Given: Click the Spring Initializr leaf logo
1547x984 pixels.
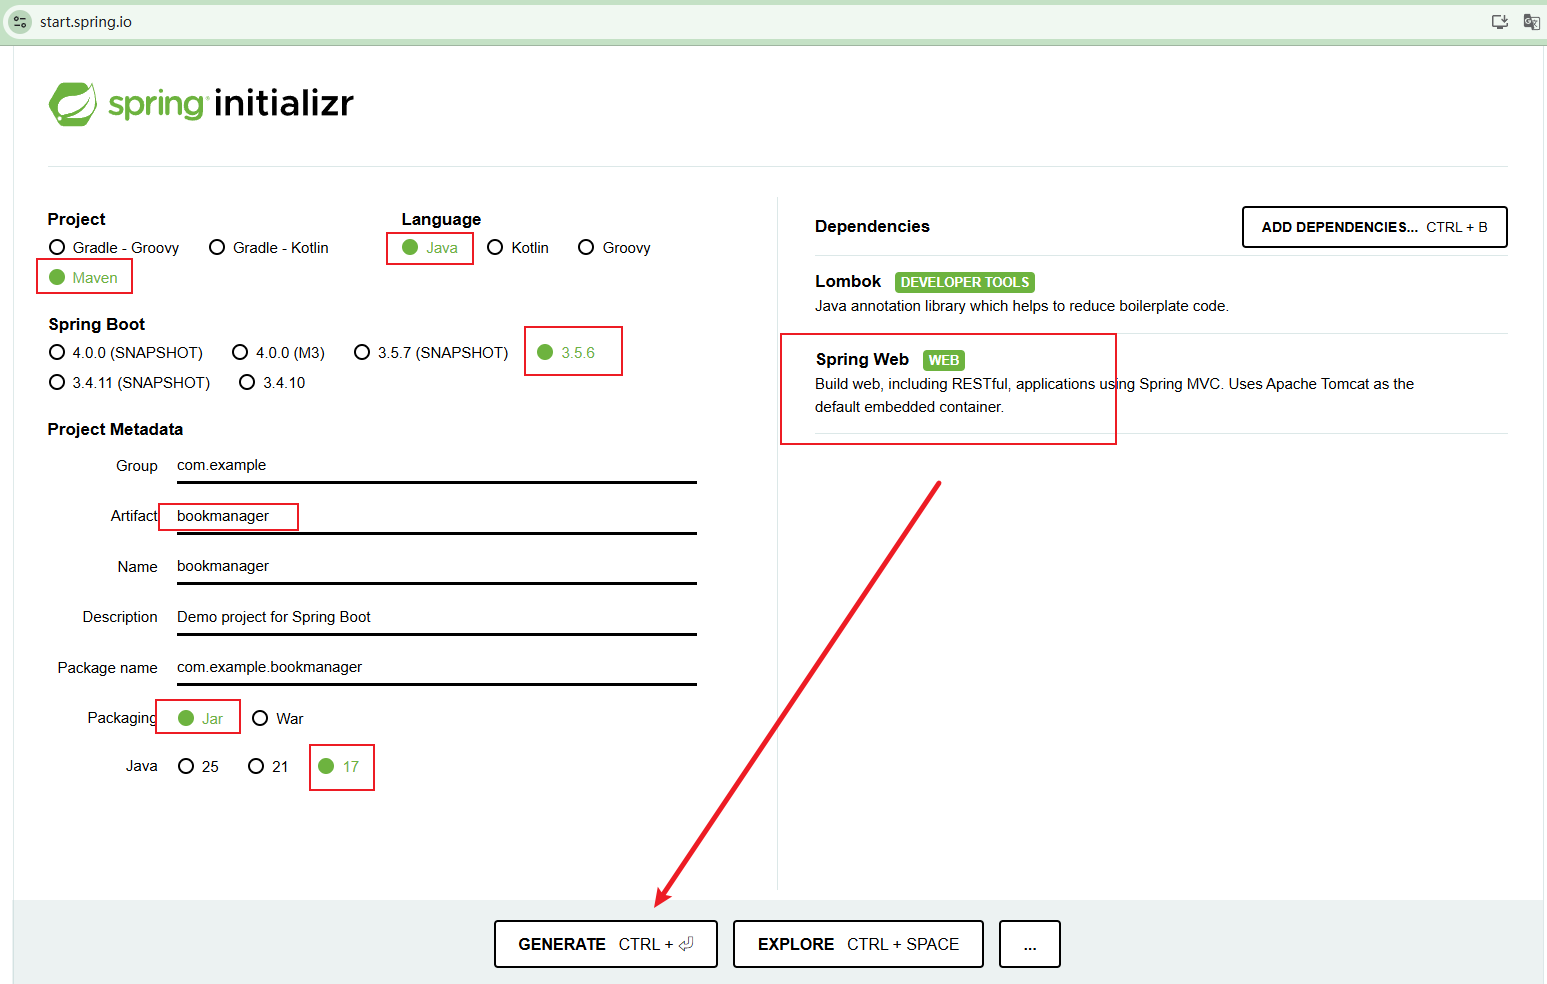Looking at the screenshot, I should [73, 104].
